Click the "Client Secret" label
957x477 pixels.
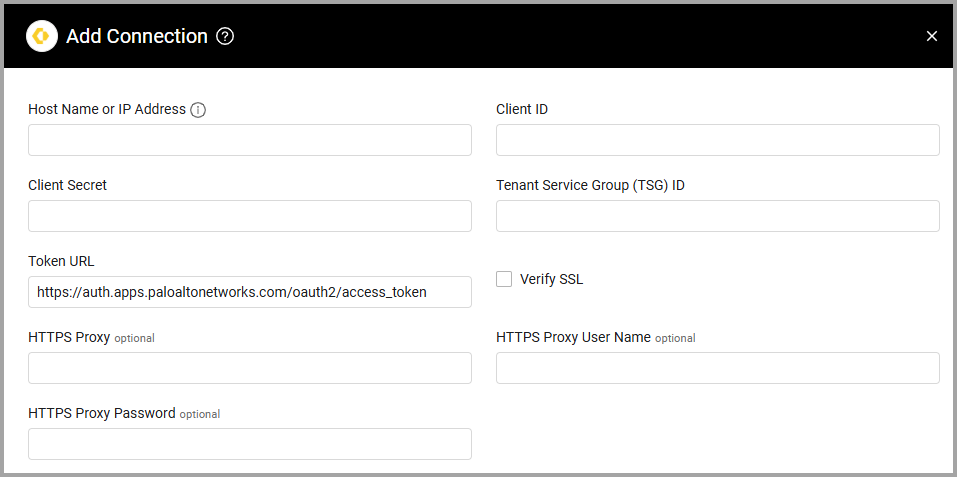[67, 185]
